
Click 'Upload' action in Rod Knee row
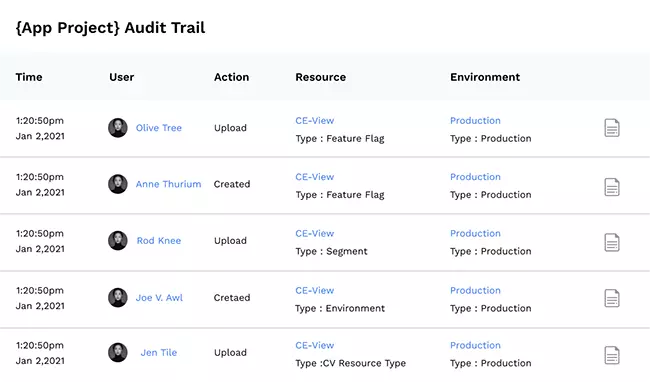[230, 241]
